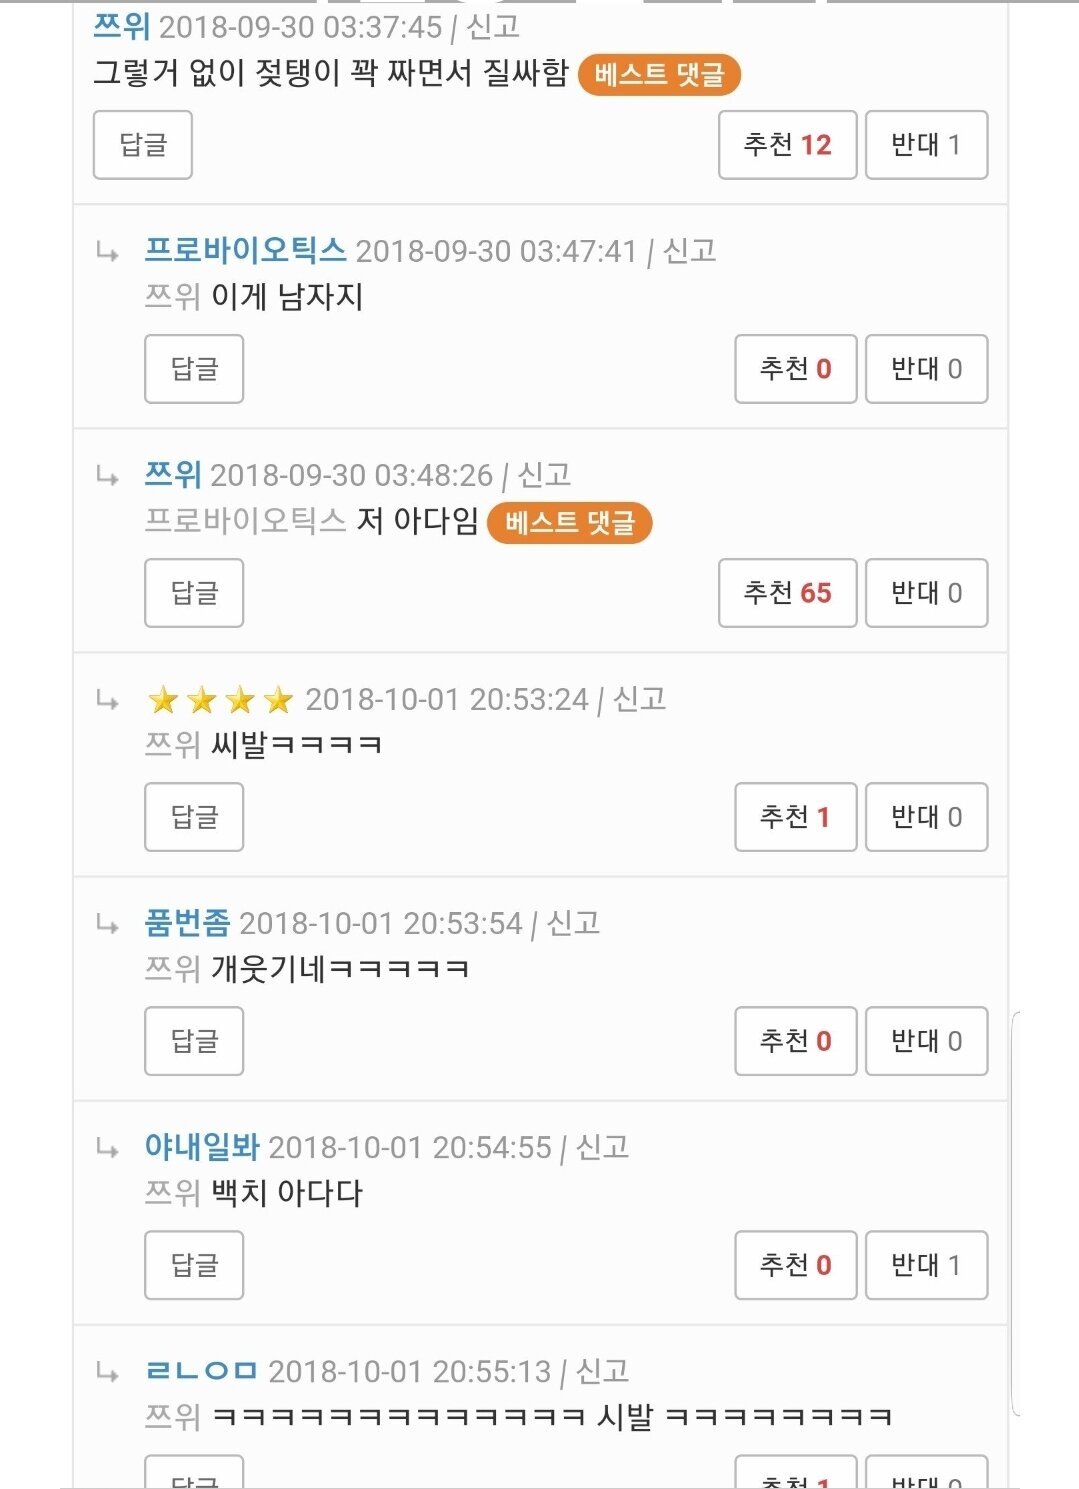The image size is (1079, 1489).
Task: Reply to 야내일봐 comment with 답글
Action: coord(194,1265)
